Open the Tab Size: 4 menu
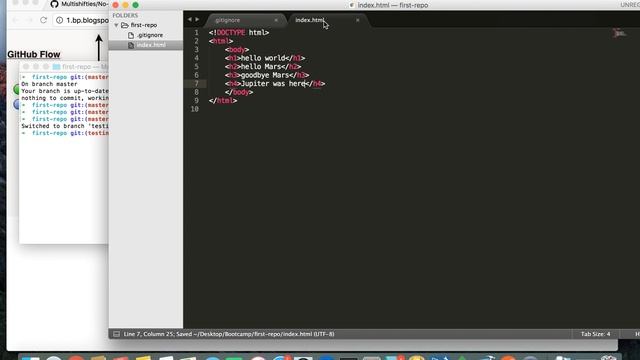Image resolution: width=640 pixels, height=360 pixels. (596, 334)
